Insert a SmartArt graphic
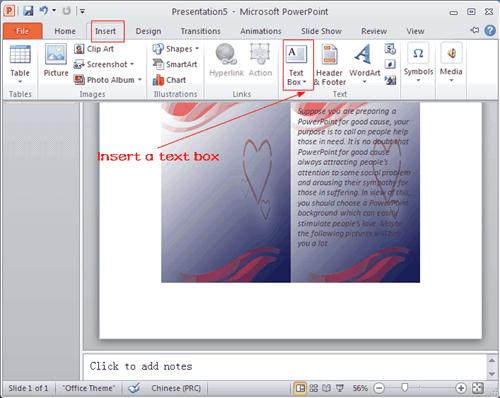 tap(175, 64)
